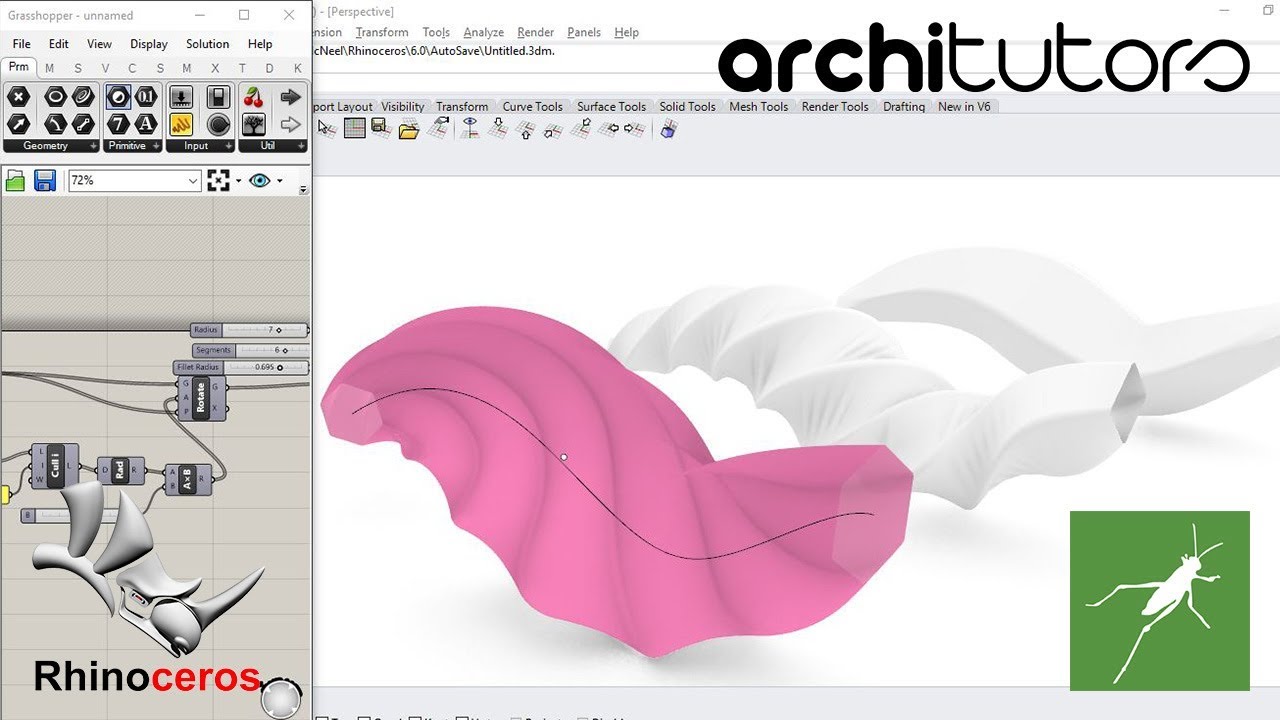Click the four-viewports grid icon in Rhino
Viewport: 1280px width, 720px height.
[354, 128]
